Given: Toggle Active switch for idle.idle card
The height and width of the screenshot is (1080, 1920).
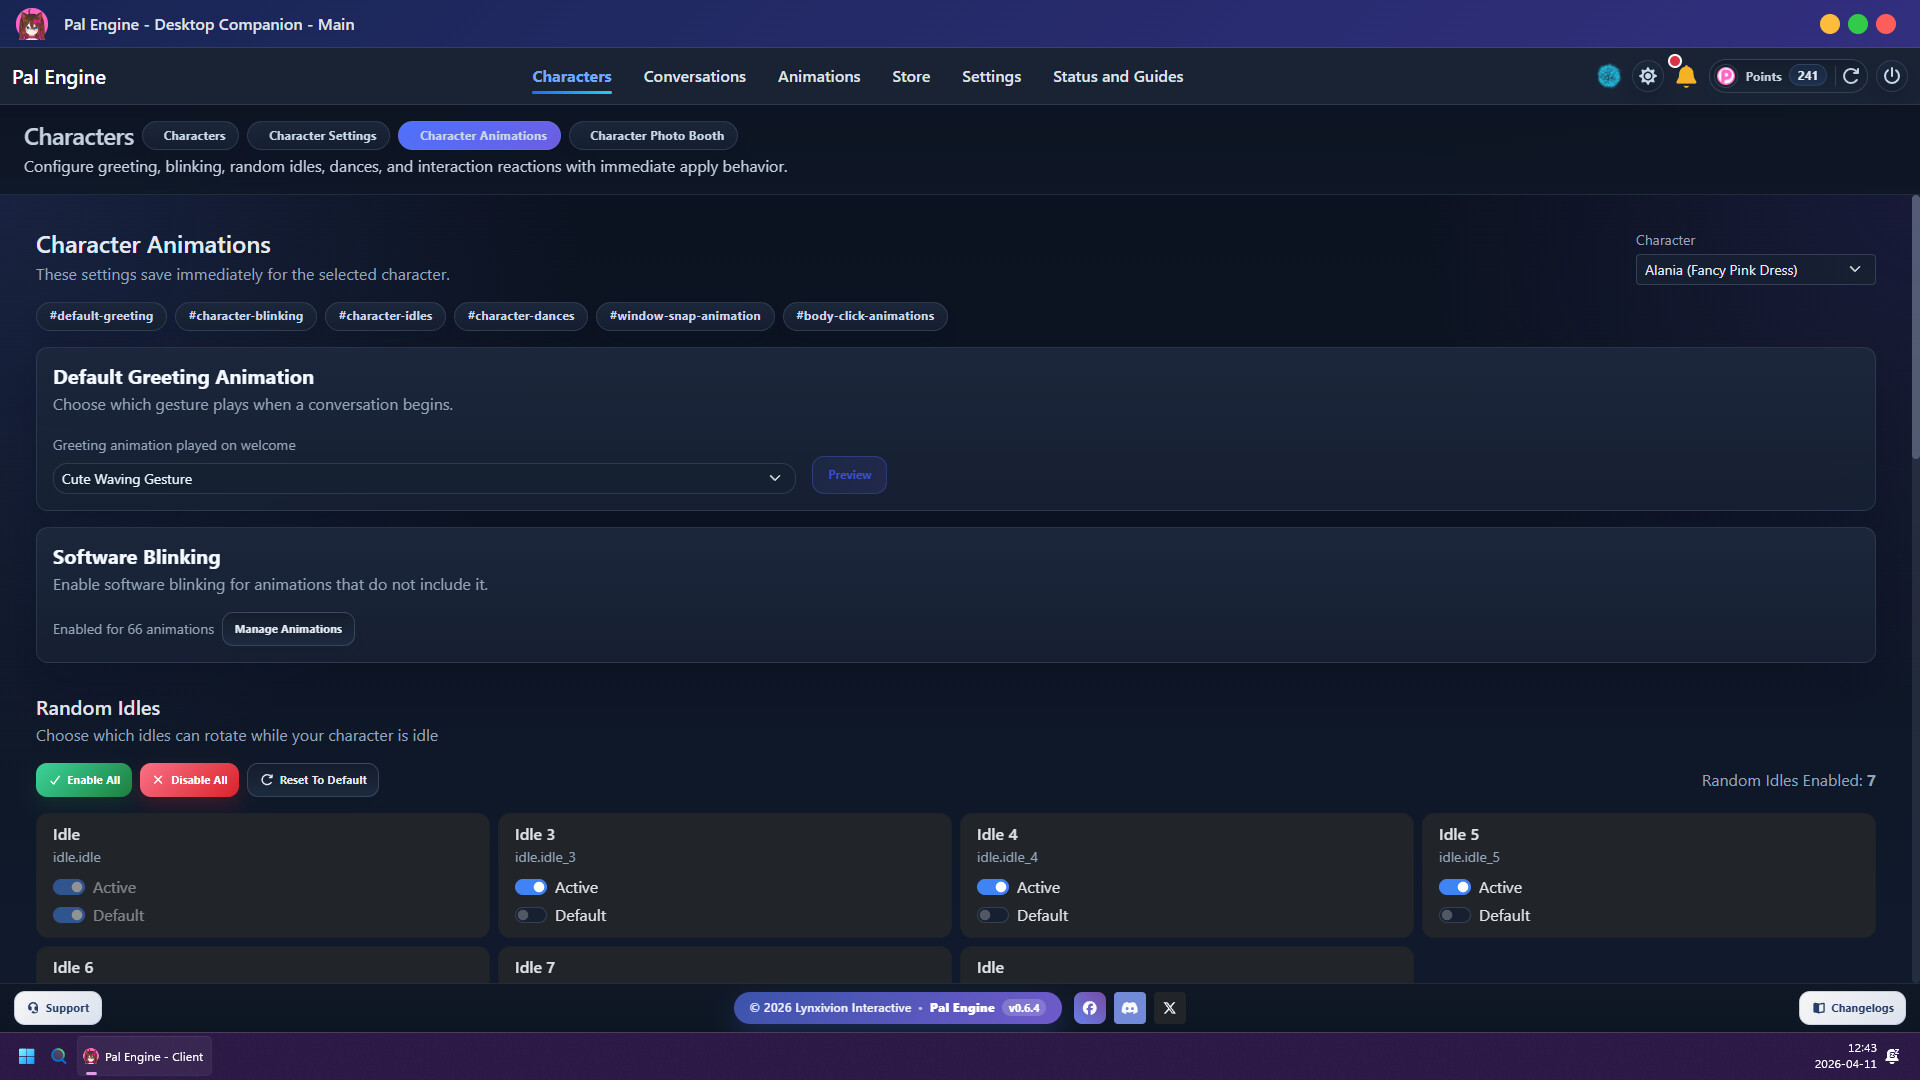Looking at the screenshot, I should pos(69,887).
